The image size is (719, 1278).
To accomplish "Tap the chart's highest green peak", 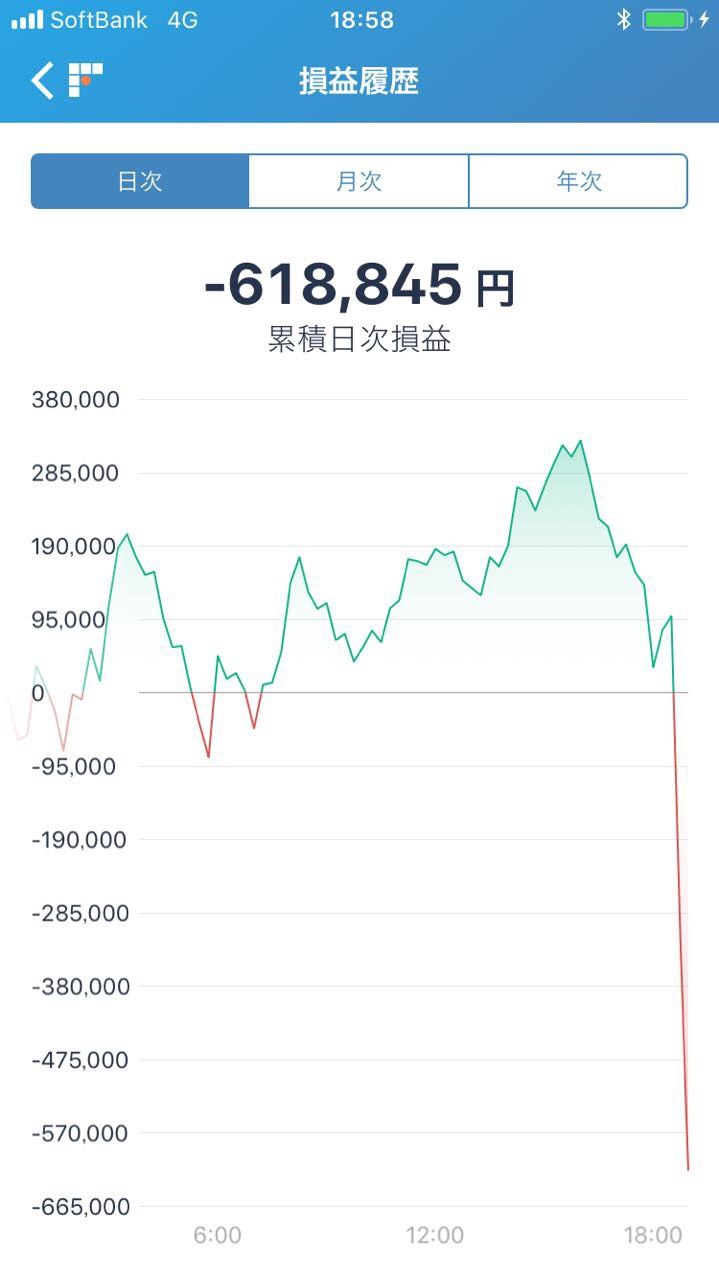I will coord(580,441).
